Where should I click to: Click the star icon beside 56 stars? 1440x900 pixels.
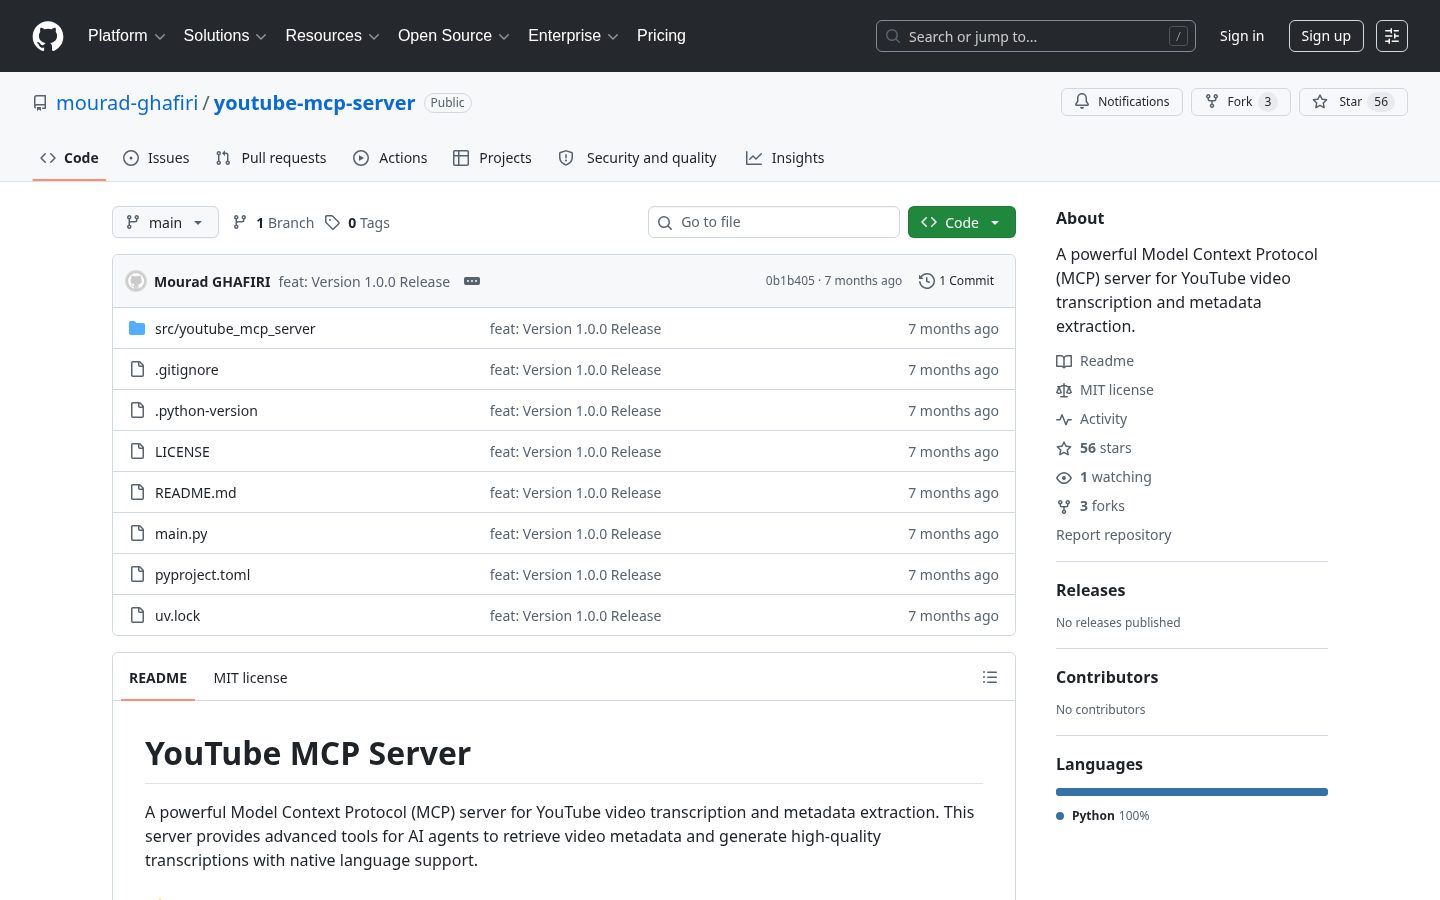point(1064,448)
